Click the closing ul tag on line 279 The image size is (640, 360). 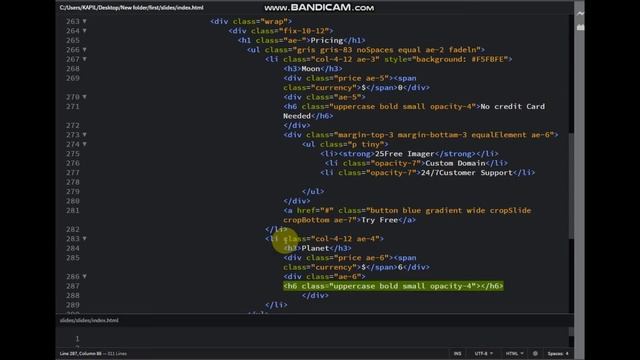[x=313, y=191]
